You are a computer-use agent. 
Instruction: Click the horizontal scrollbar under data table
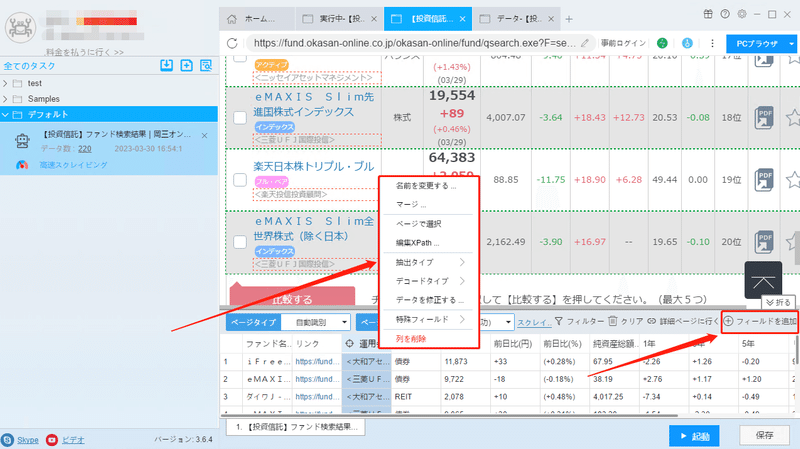click(449, 416)
